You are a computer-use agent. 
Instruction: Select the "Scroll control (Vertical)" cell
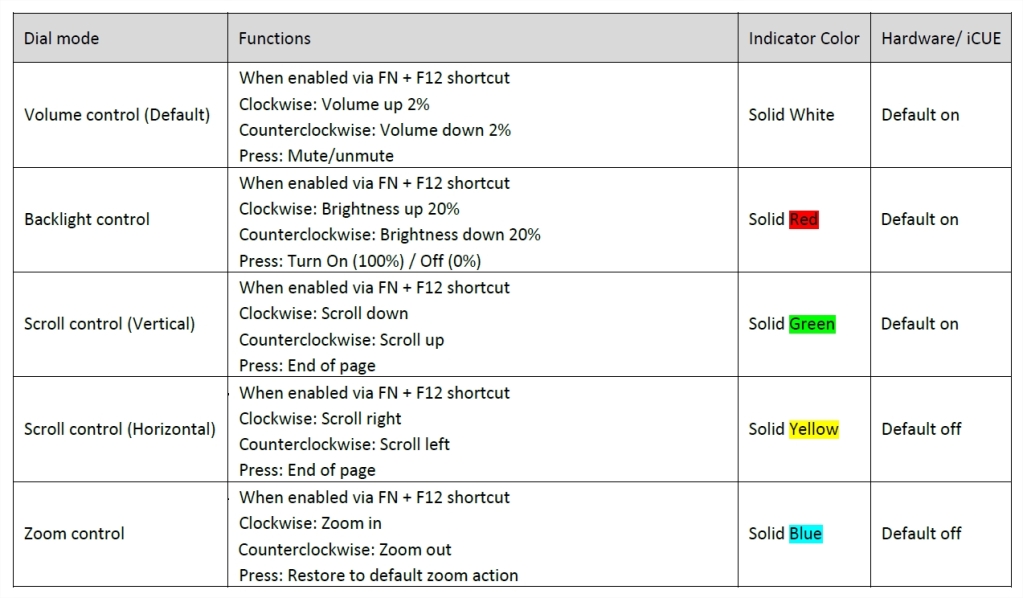click(110, 324)
